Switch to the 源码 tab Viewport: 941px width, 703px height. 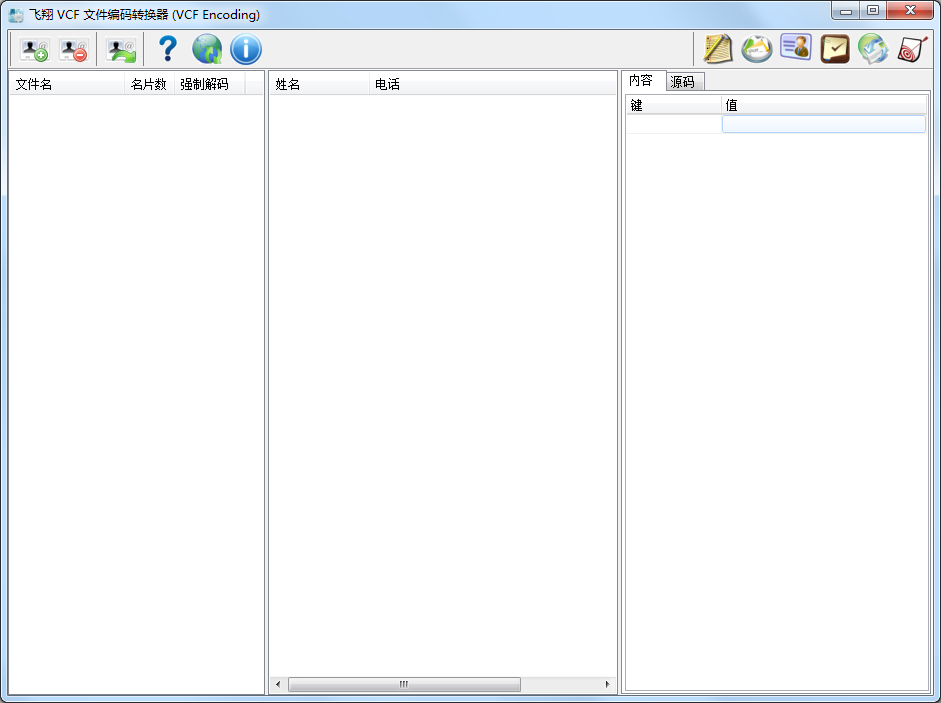(684, 81)
